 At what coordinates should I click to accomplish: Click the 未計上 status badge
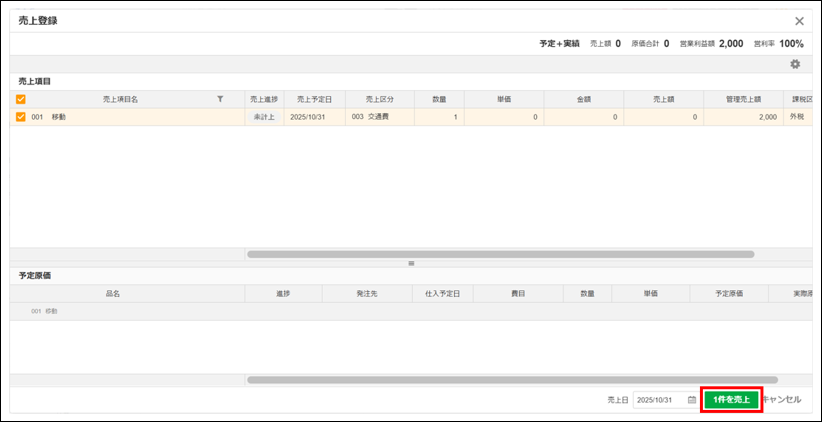pos(264,117)
